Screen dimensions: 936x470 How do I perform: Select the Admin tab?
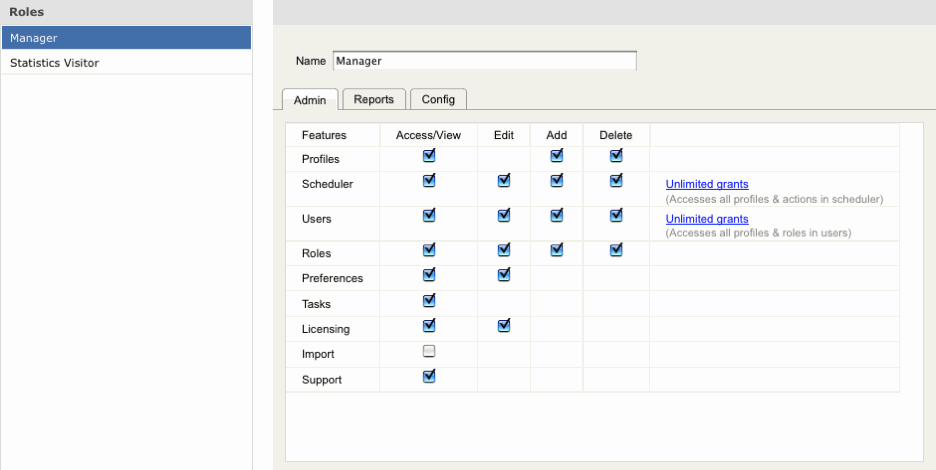point(310,100)
